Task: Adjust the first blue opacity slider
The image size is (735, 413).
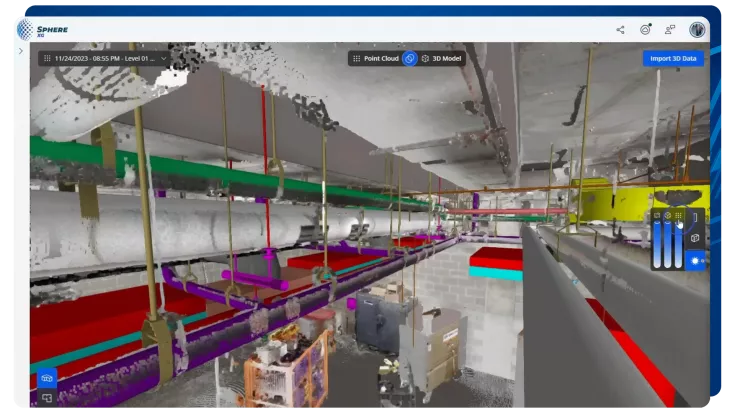Action: [x=657, y=244]
